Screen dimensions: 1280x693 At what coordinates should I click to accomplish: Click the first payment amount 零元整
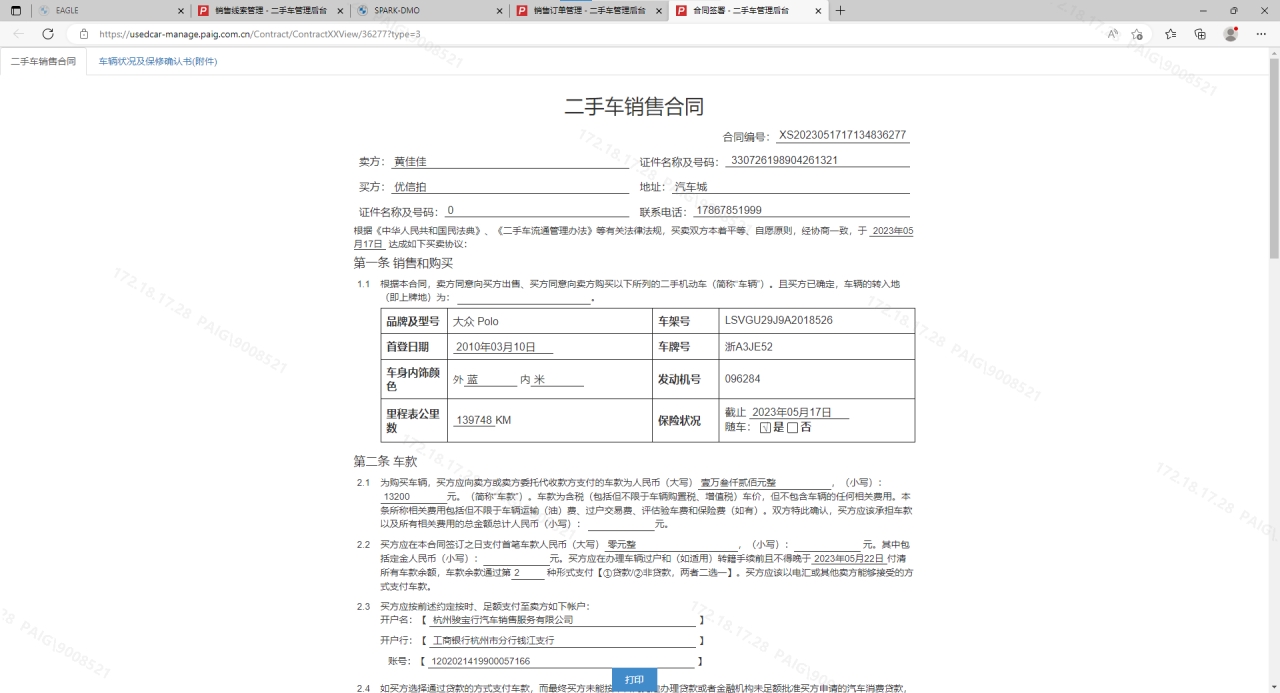coord(671,545)
